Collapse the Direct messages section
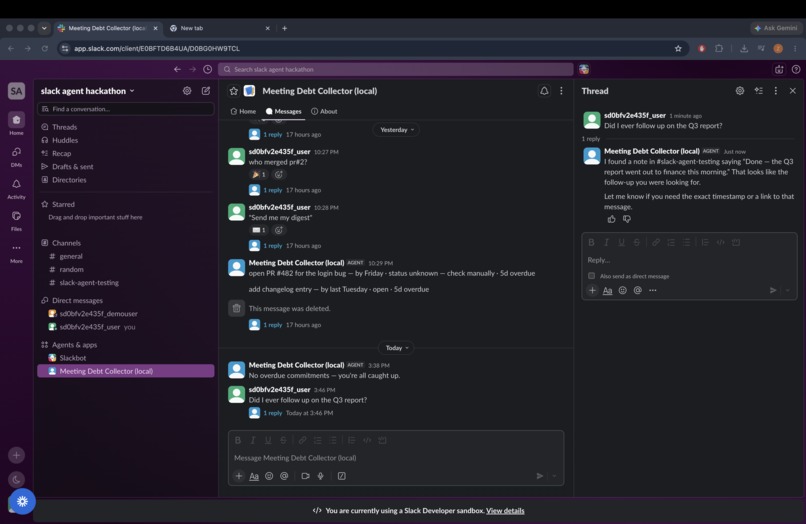806x524 pixels. (x=77, y=300)
